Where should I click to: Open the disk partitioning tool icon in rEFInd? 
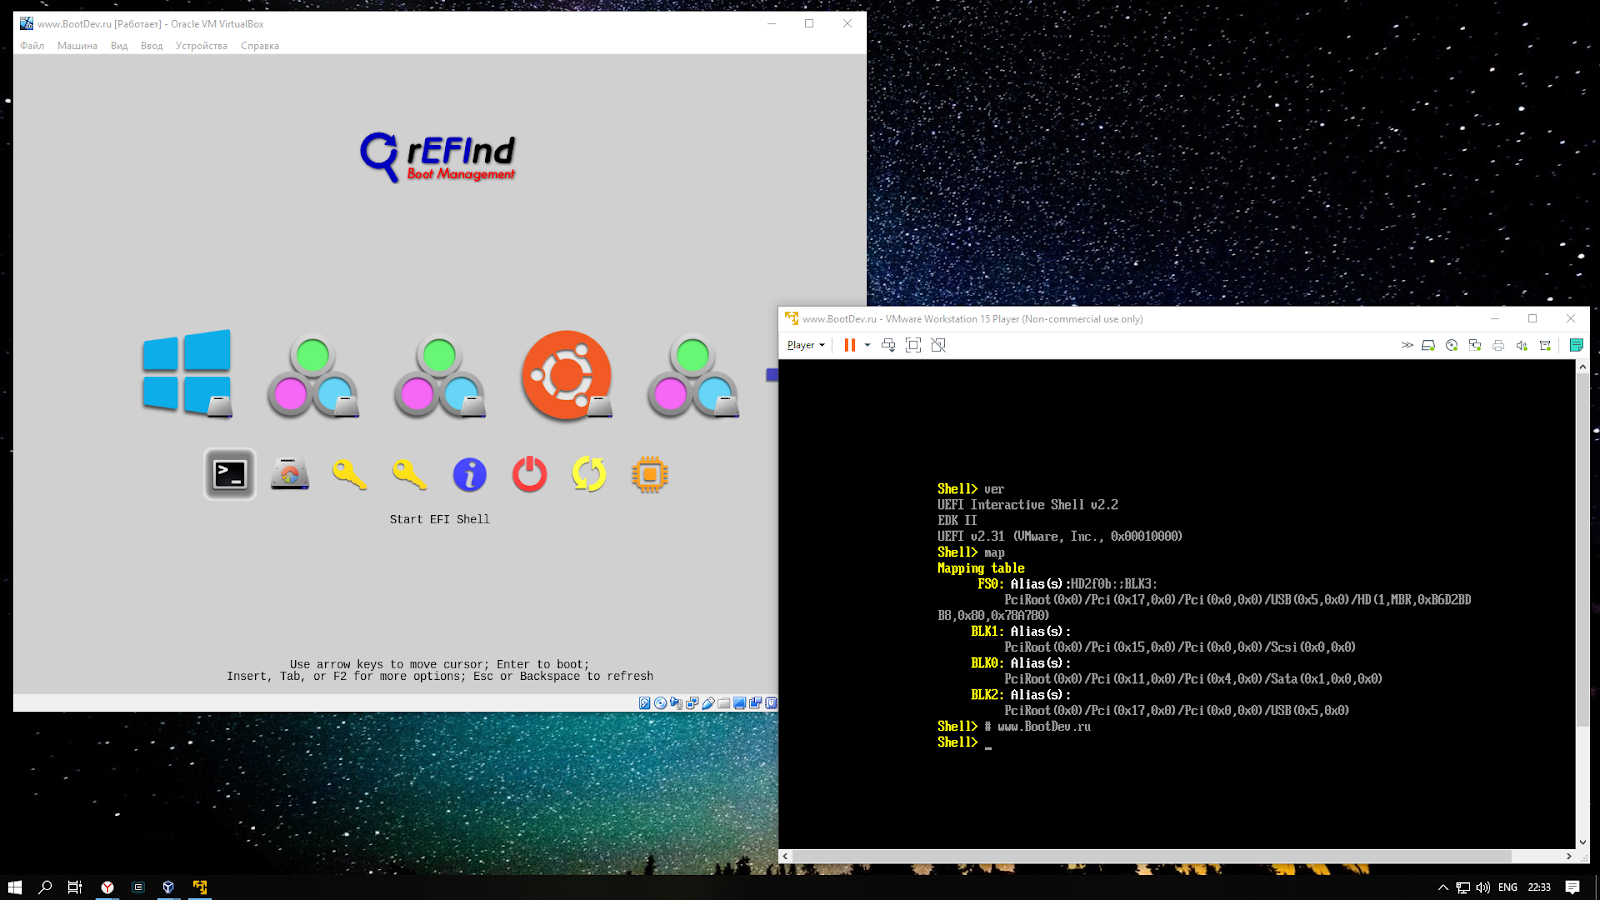290,474
